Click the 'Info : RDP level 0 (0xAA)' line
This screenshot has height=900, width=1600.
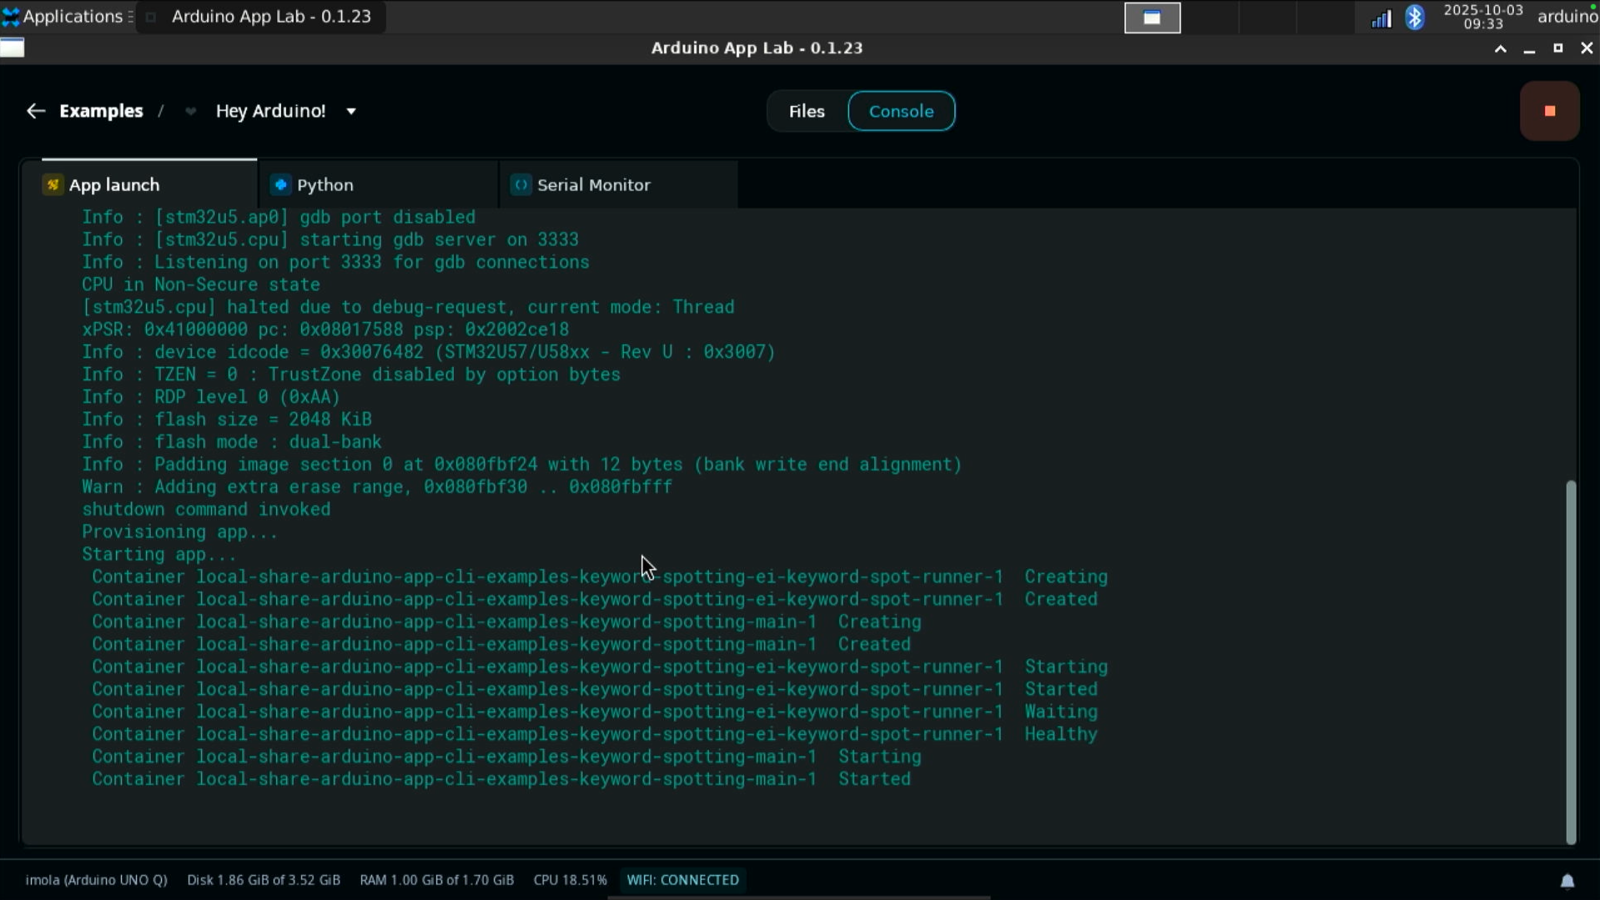point(211,397)
